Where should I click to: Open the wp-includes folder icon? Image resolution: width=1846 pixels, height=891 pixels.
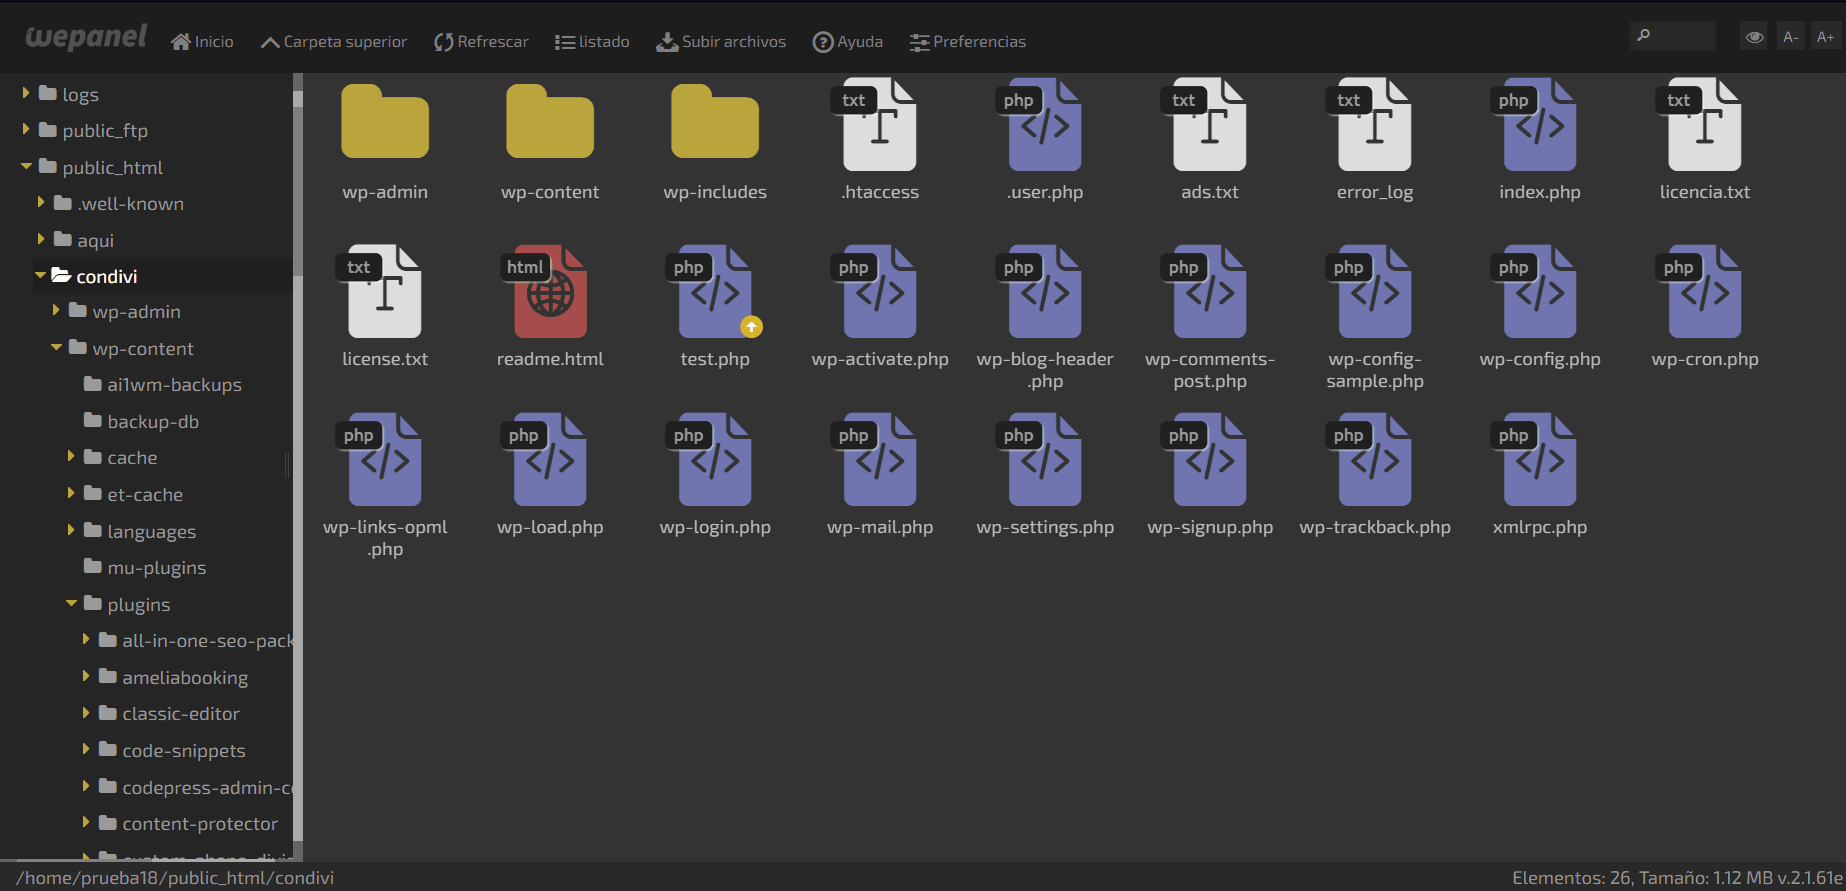[714, 123]
